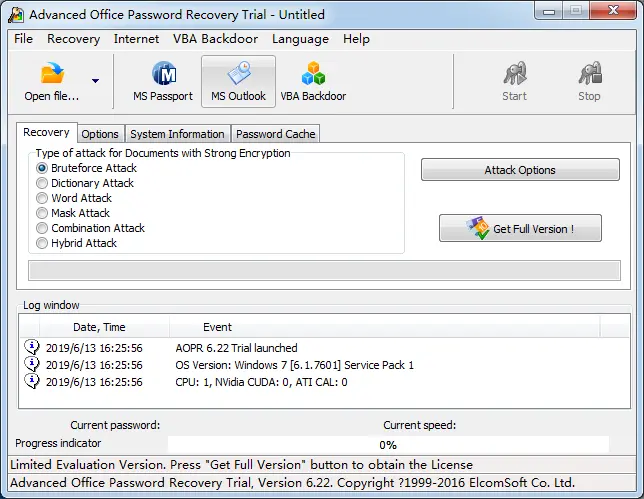
Task: Show the Password Cache tab
Action: tap(276, 134)
